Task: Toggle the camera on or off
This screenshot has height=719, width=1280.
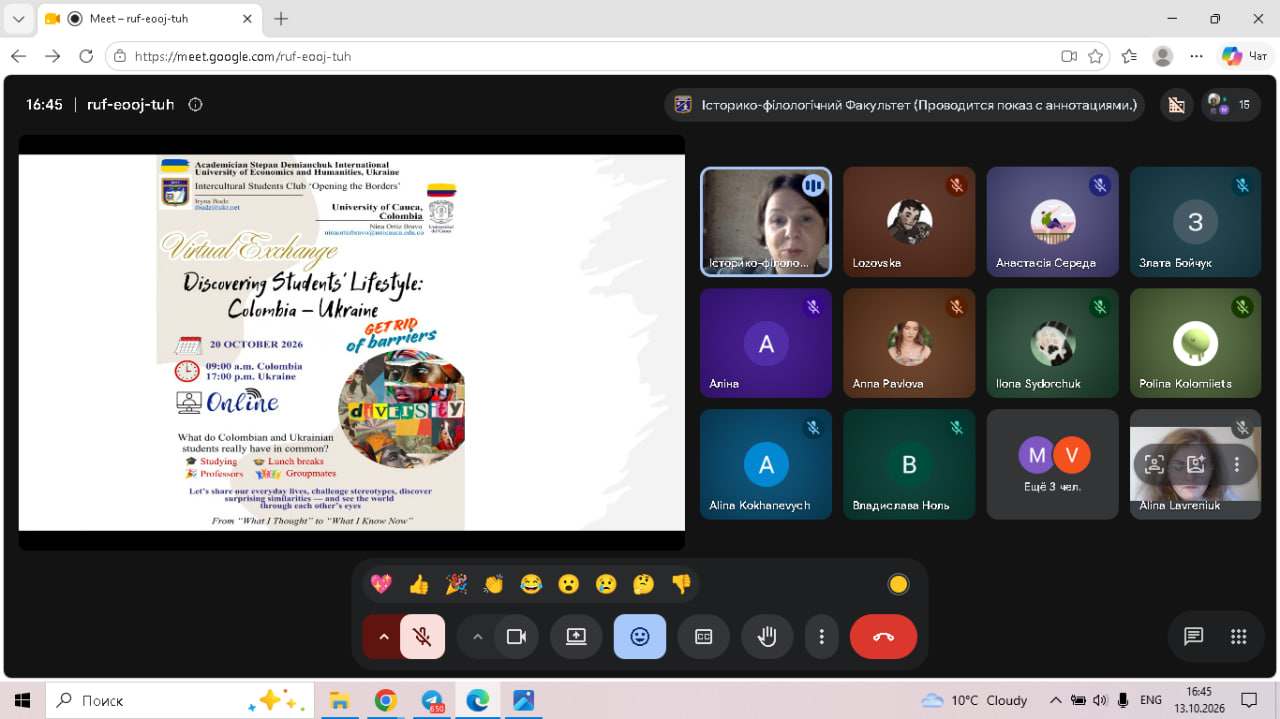Action: point(516,636)
